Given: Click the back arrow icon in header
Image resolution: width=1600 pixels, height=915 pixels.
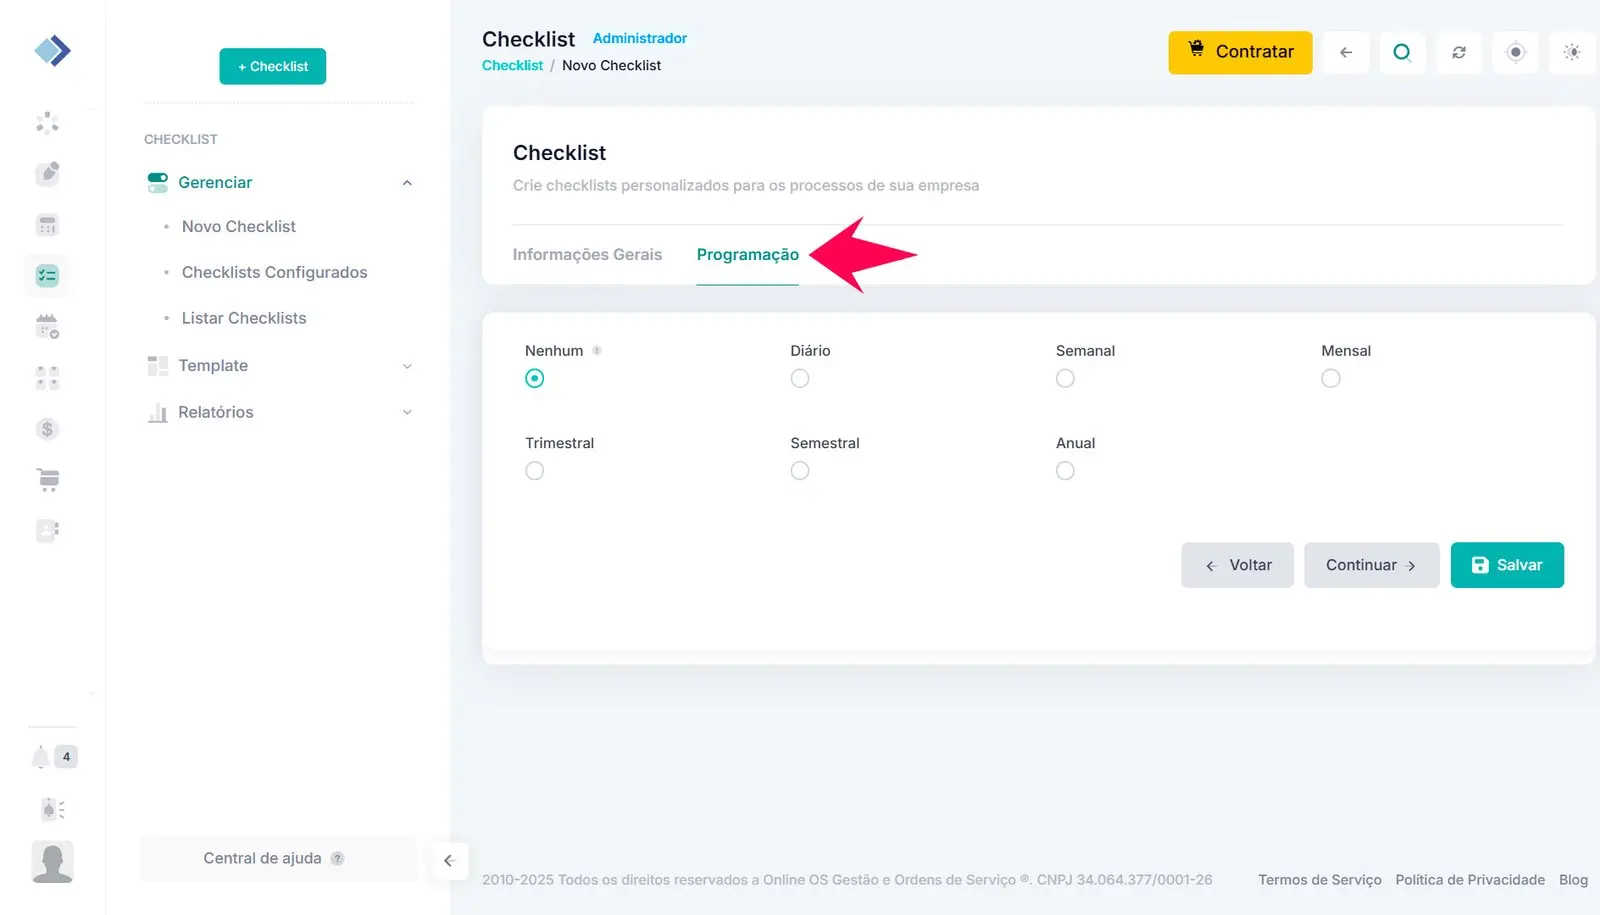Looking at the screenshot, I should tap(1346, 52).
